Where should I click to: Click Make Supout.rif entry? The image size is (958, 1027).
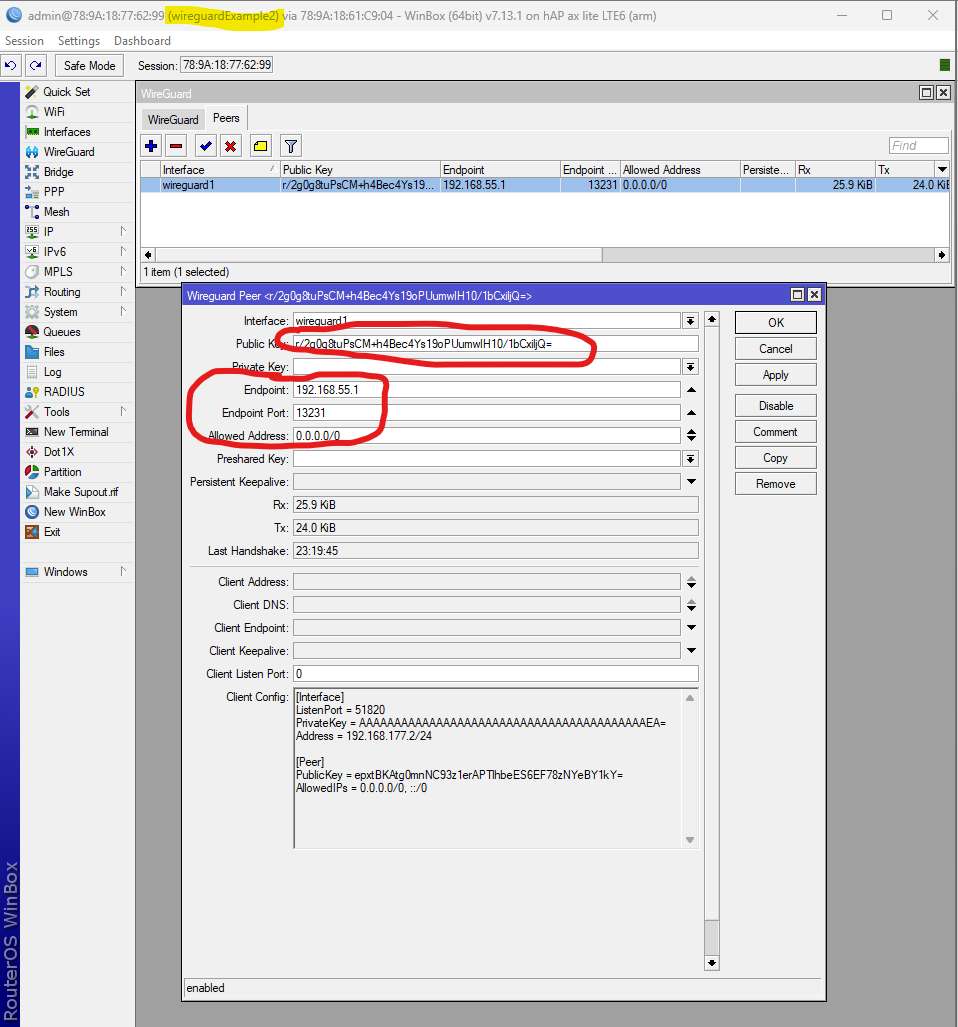coord(81,492)
